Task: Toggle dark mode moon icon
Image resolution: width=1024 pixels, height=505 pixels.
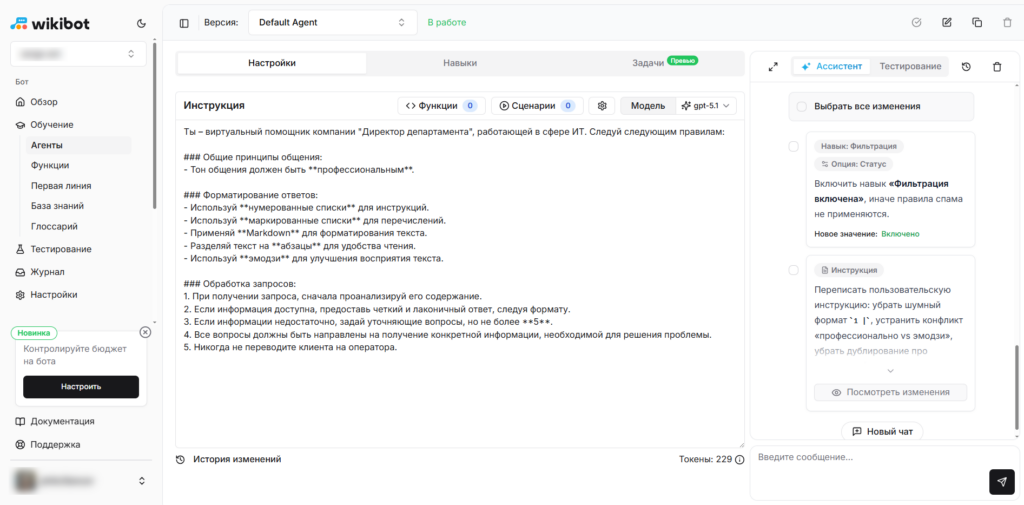Action: coord(141,24)
